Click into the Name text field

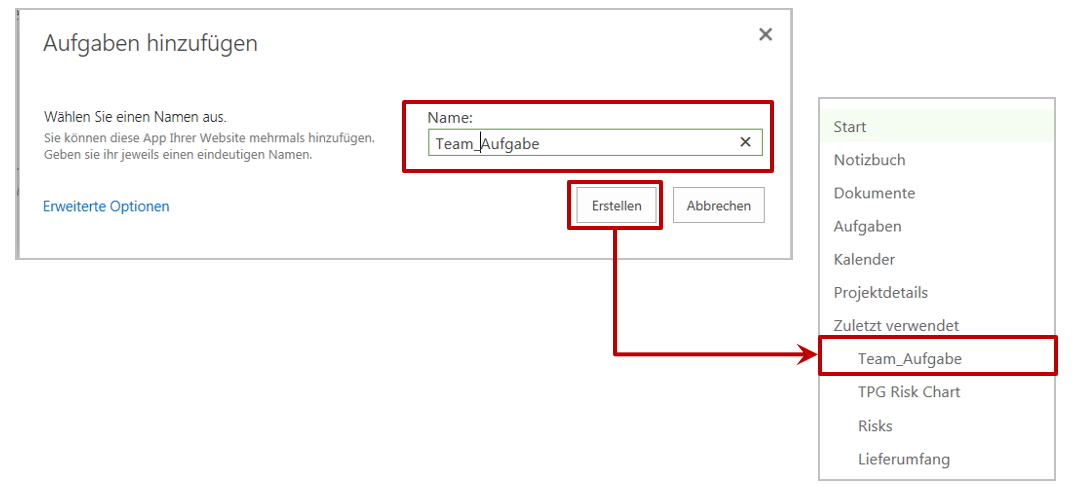(580, 143)
